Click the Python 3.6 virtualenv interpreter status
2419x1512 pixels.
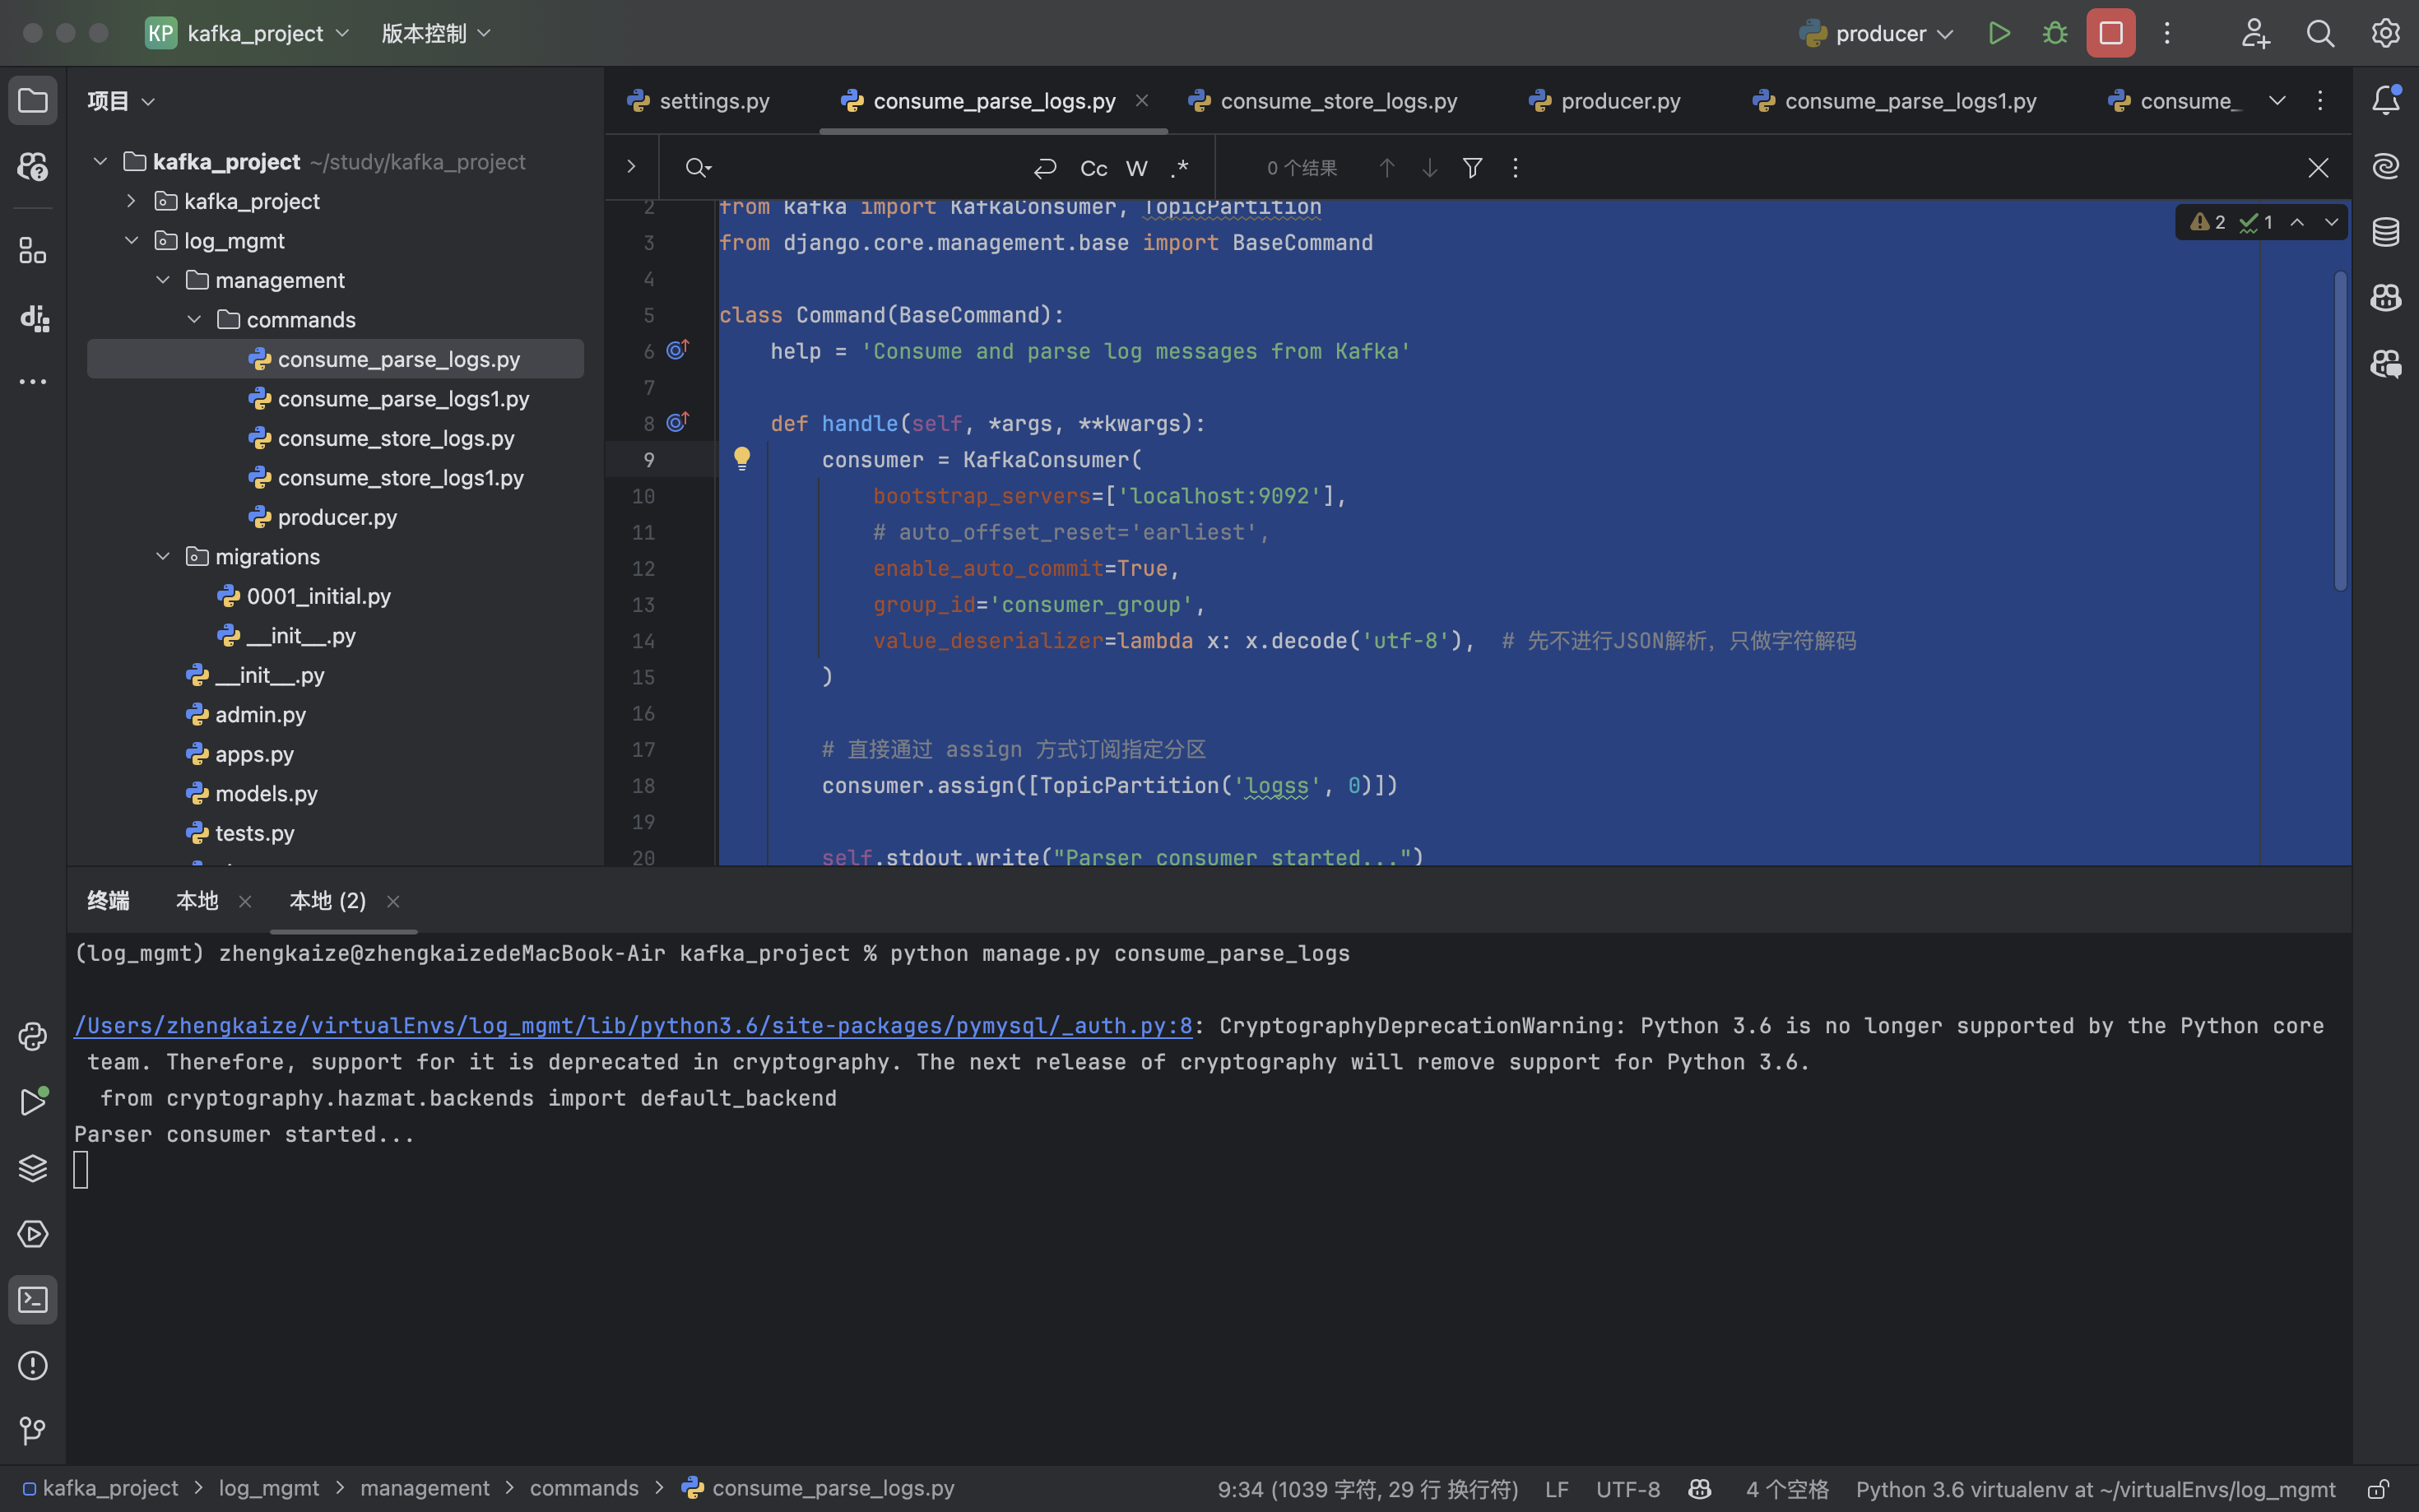(2095, 1489)
